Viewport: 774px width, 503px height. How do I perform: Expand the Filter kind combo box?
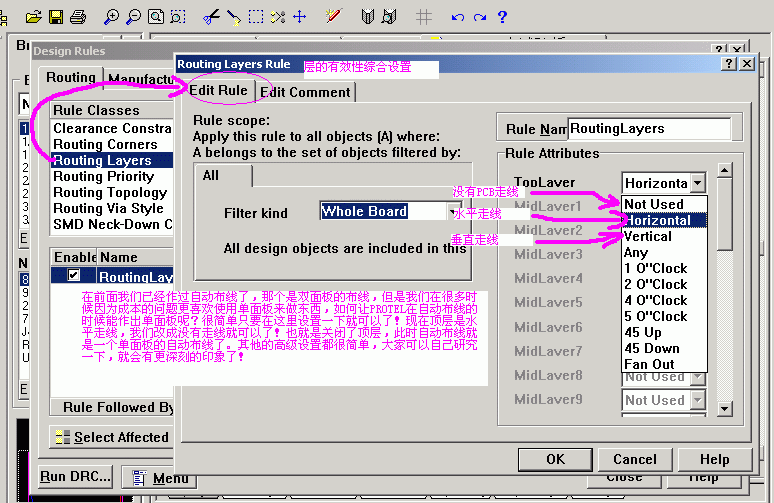456,212
